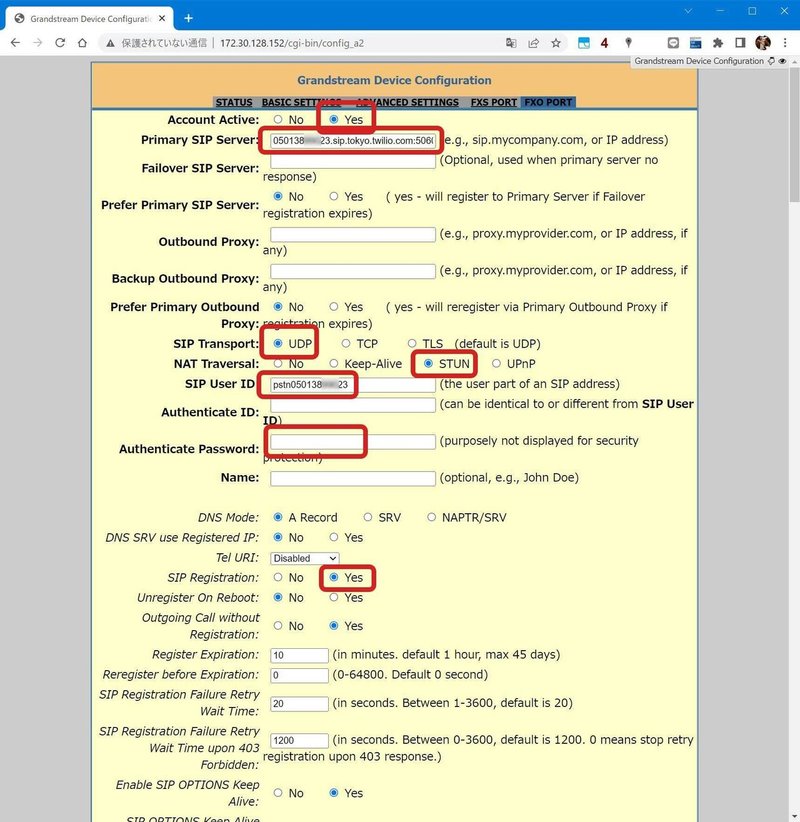Set NAT Traversal to No
800x822 pixels.
[278, 363]
